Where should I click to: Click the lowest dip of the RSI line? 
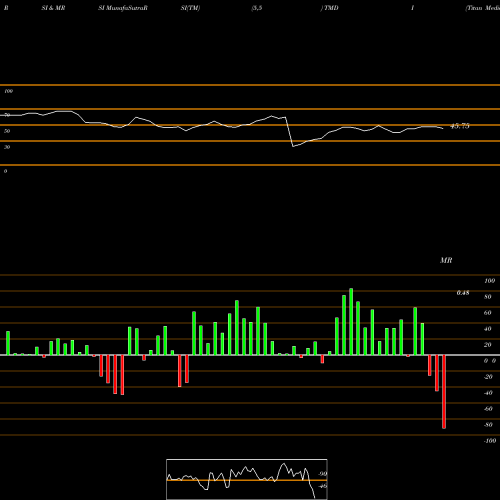(x=293, y=146)
